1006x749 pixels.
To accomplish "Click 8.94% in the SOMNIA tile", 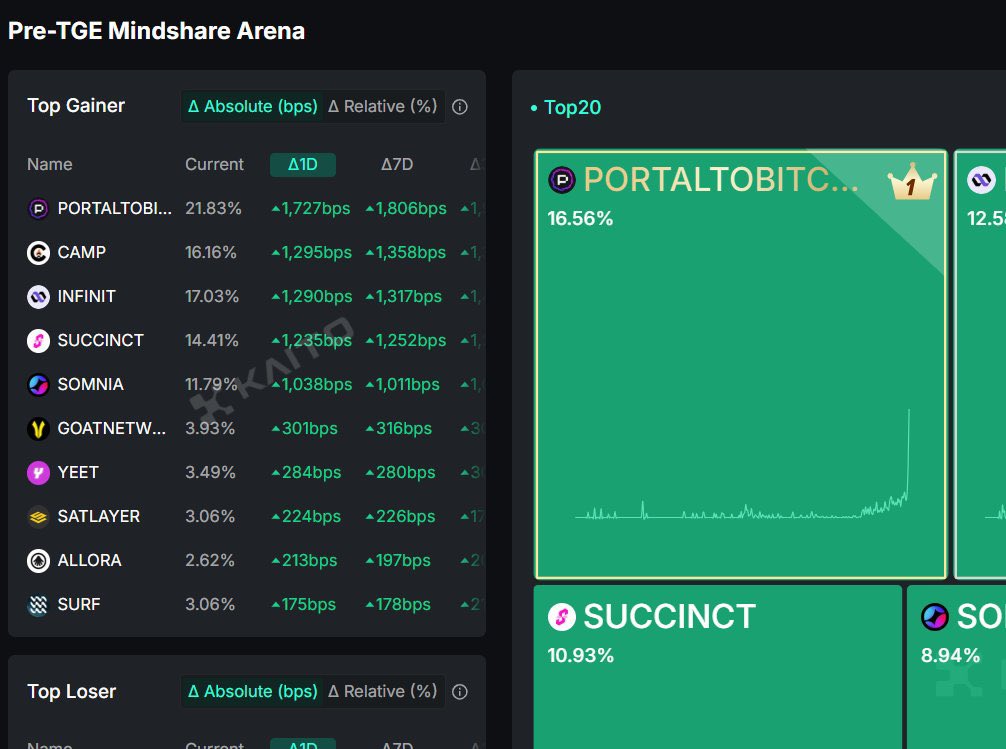I will [950, 655].
